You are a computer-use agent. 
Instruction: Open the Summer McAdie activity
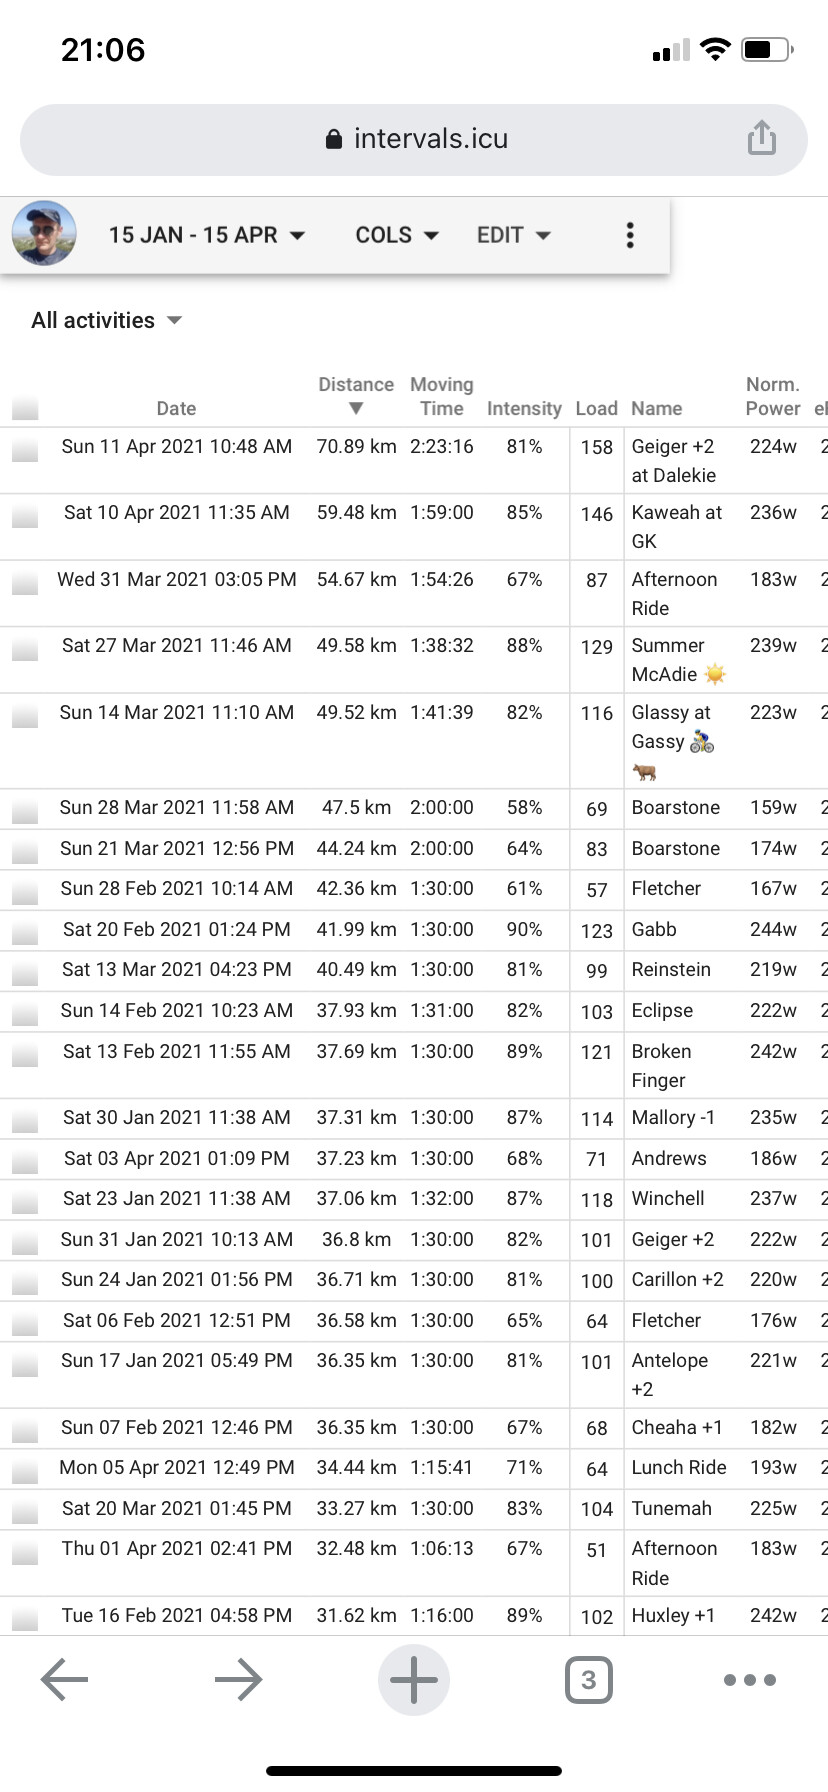(679, 660)
